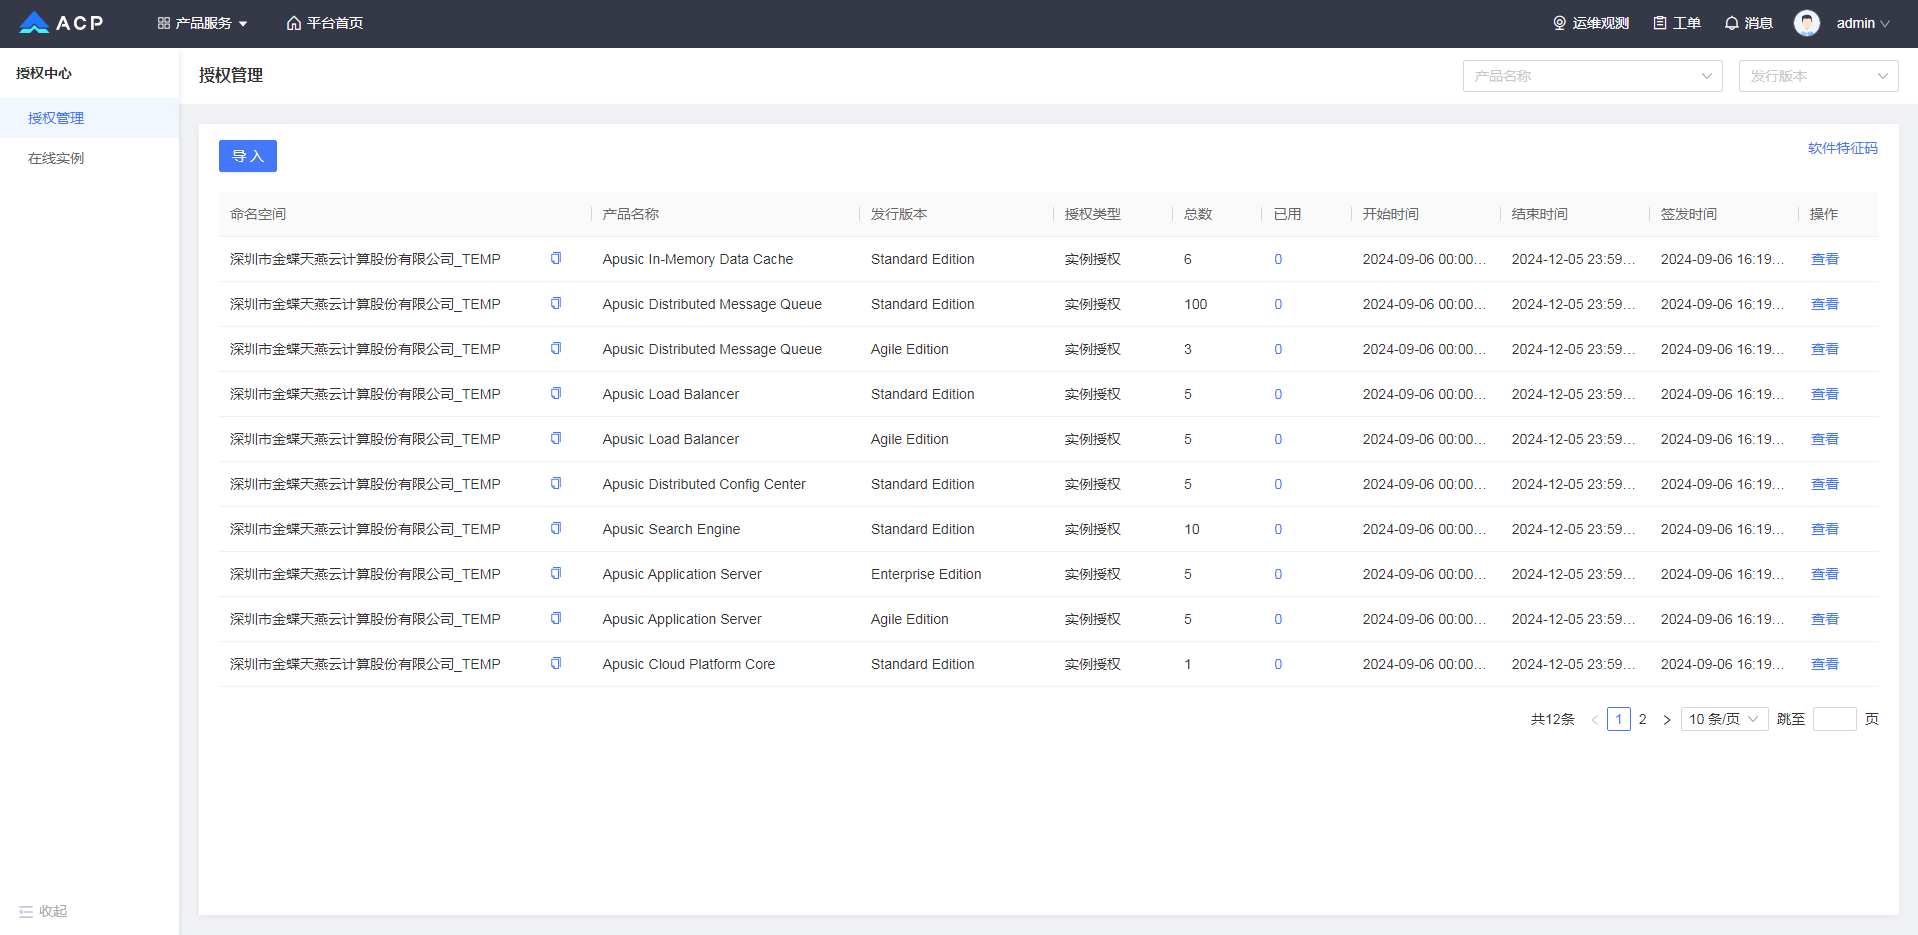Select total count 100 cell
The width and height of the screenshot is (1918, 935).
[x=1196, y=304]
